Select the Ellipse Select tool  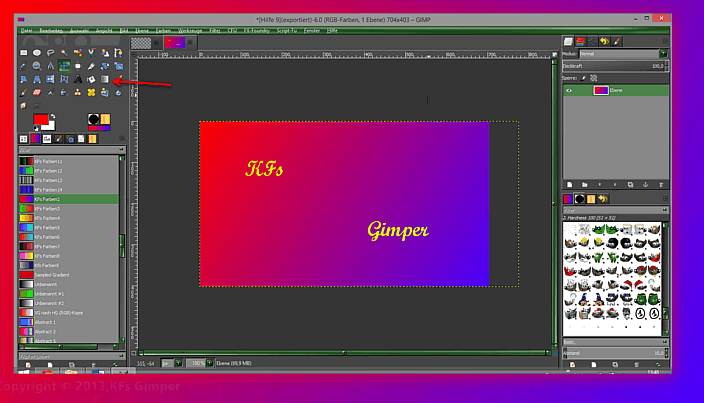pyautogui.click(x=37, y=53)
